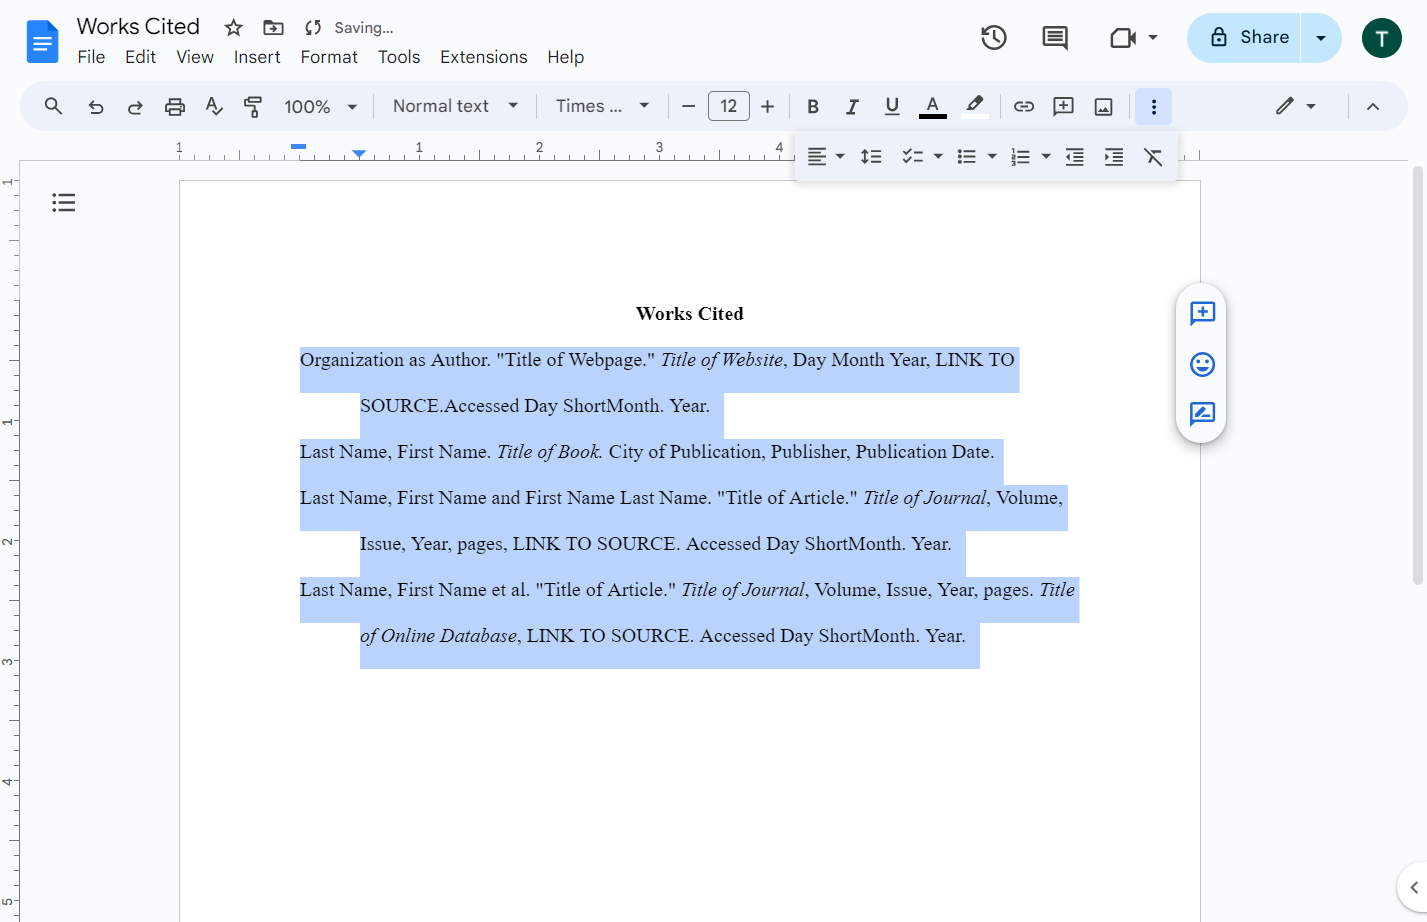Open the Google Docs home icon
This screenshot has height=922, width=1427.
[x=42, y=42]
